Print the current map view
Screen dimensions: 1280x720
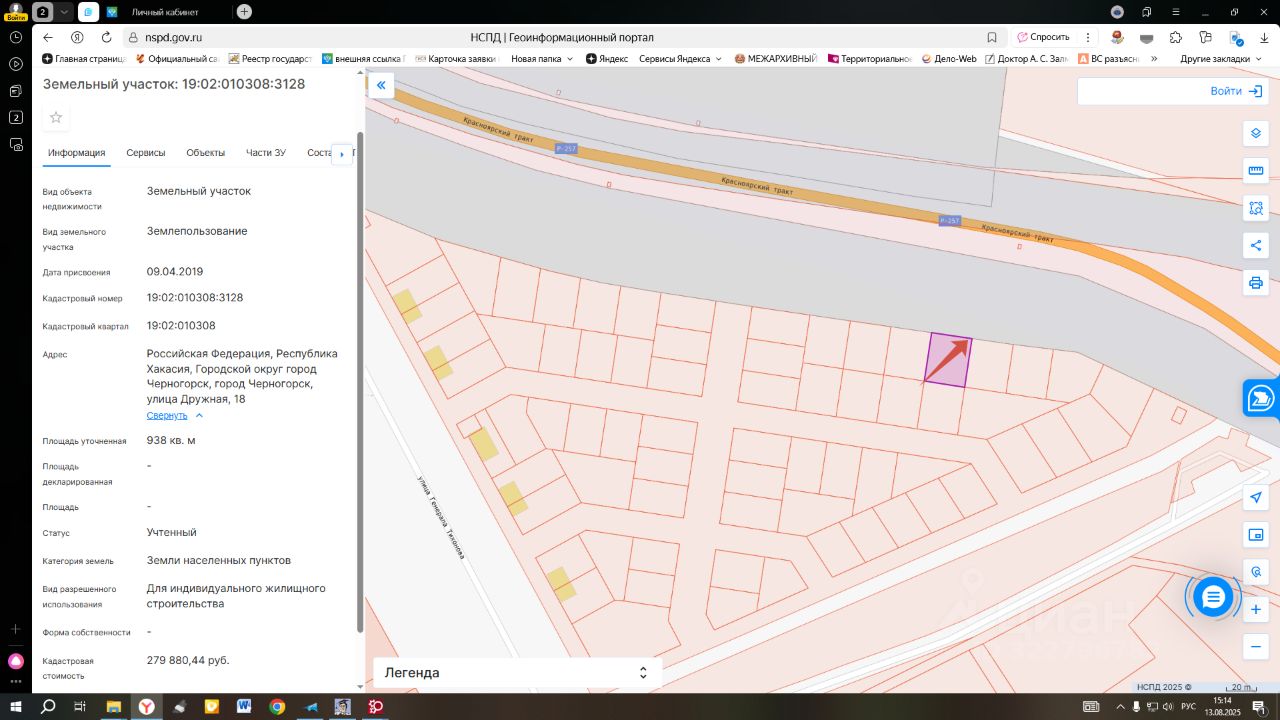pos(1256,283)
